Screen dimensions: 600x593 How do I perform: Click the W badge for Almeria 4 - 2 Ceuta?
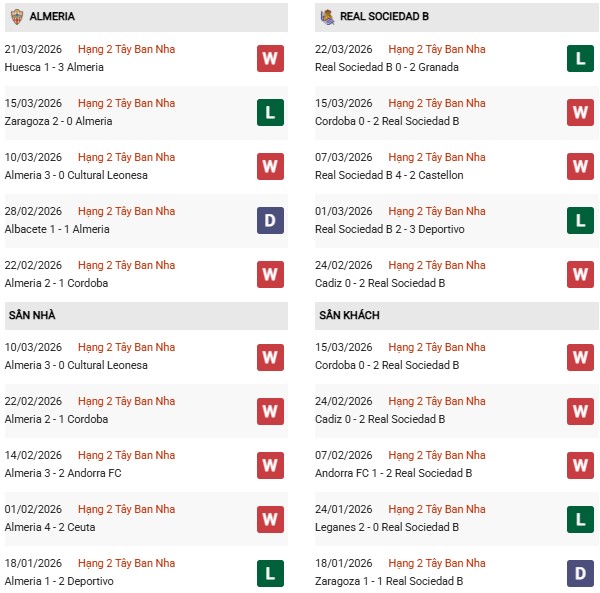[x=270, y=519]
